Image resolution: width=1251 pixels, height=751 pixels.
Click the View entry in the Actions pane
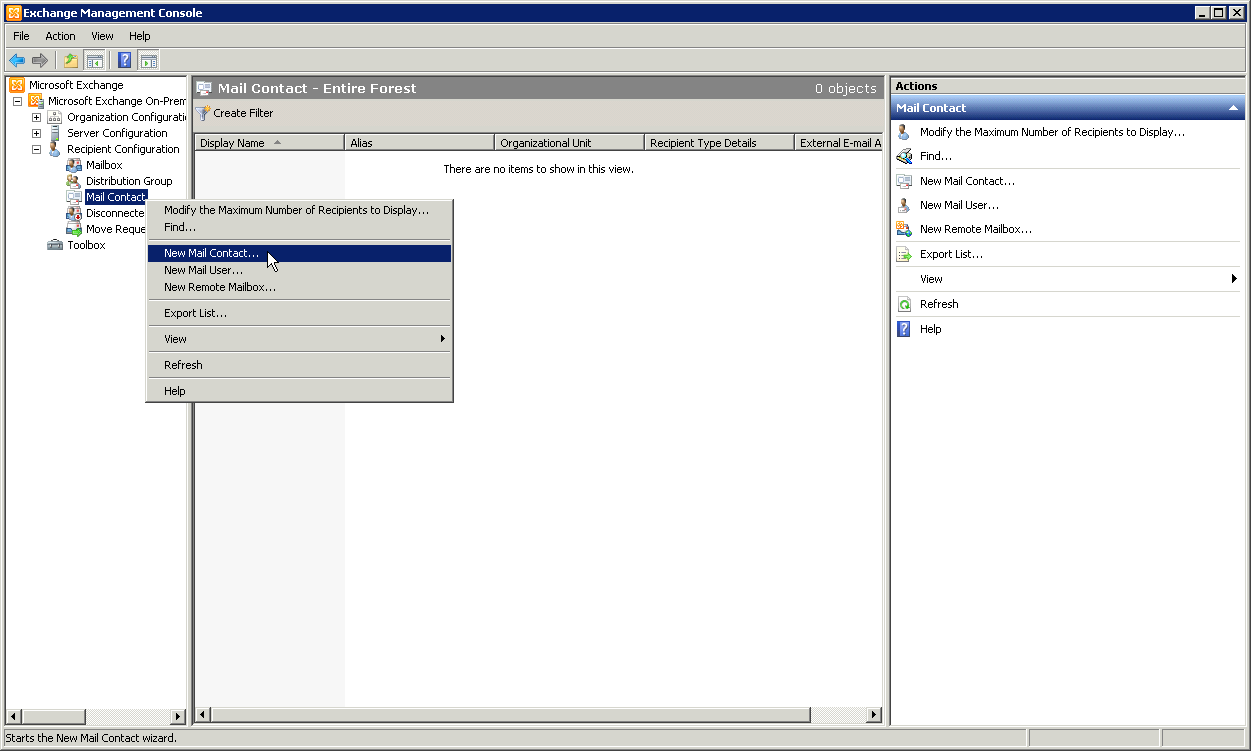tap(930, 279)
